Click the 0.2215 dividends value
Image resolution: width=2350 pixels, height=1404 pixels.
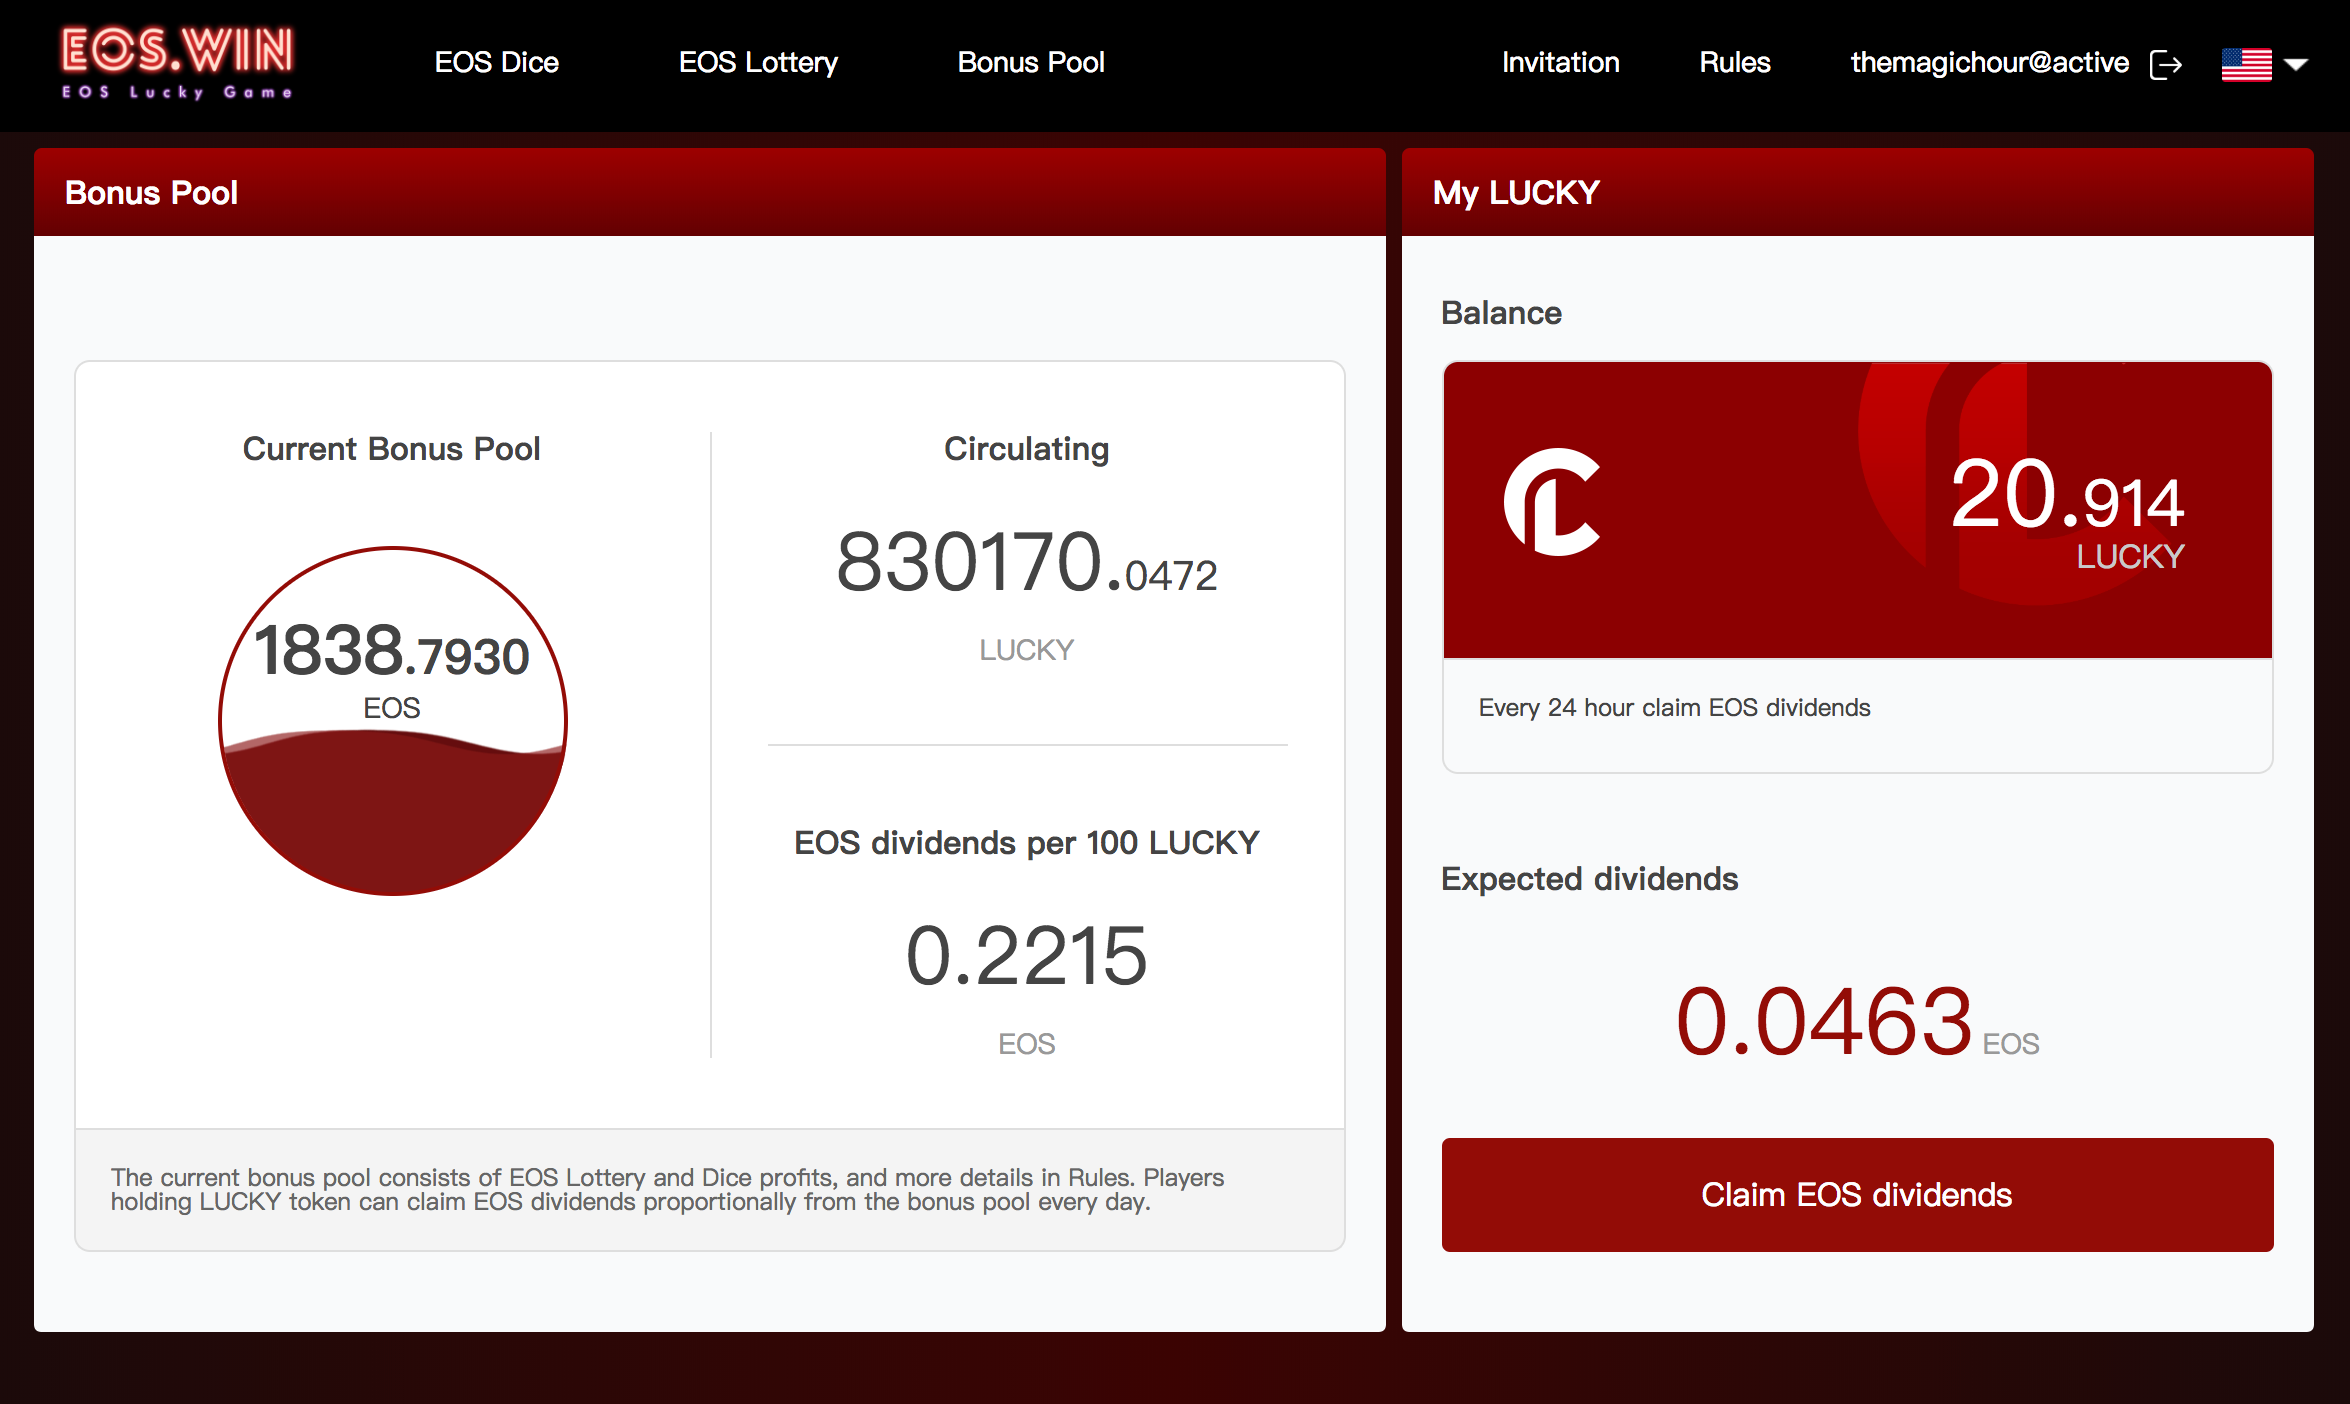pos(1027,957)
